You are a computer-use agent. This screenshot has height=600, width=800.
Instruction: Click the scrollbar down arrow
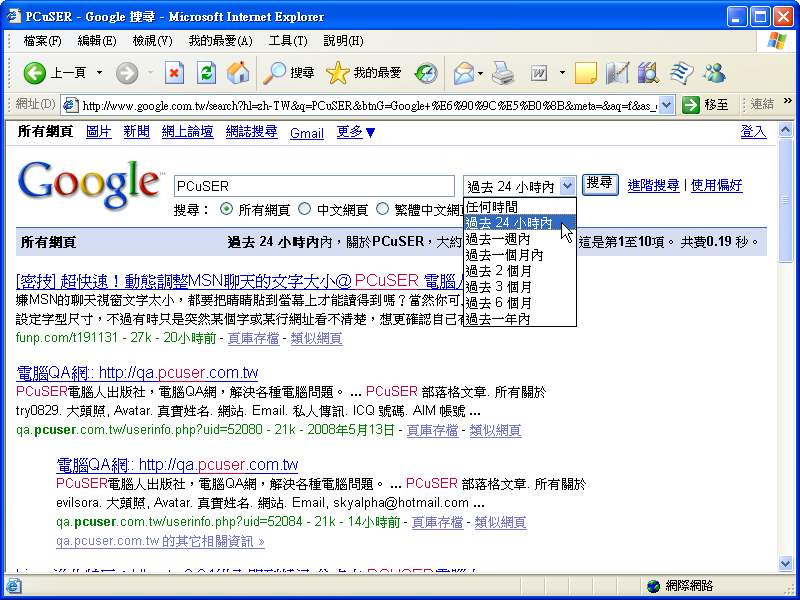(x=786, y=563)
